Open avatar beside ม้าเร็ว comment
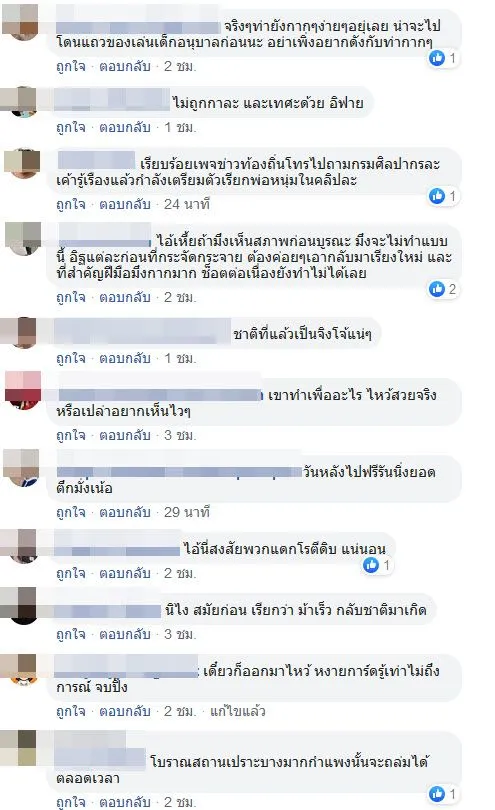The height and width of the screenshot is (810, 495). [20, 605]
